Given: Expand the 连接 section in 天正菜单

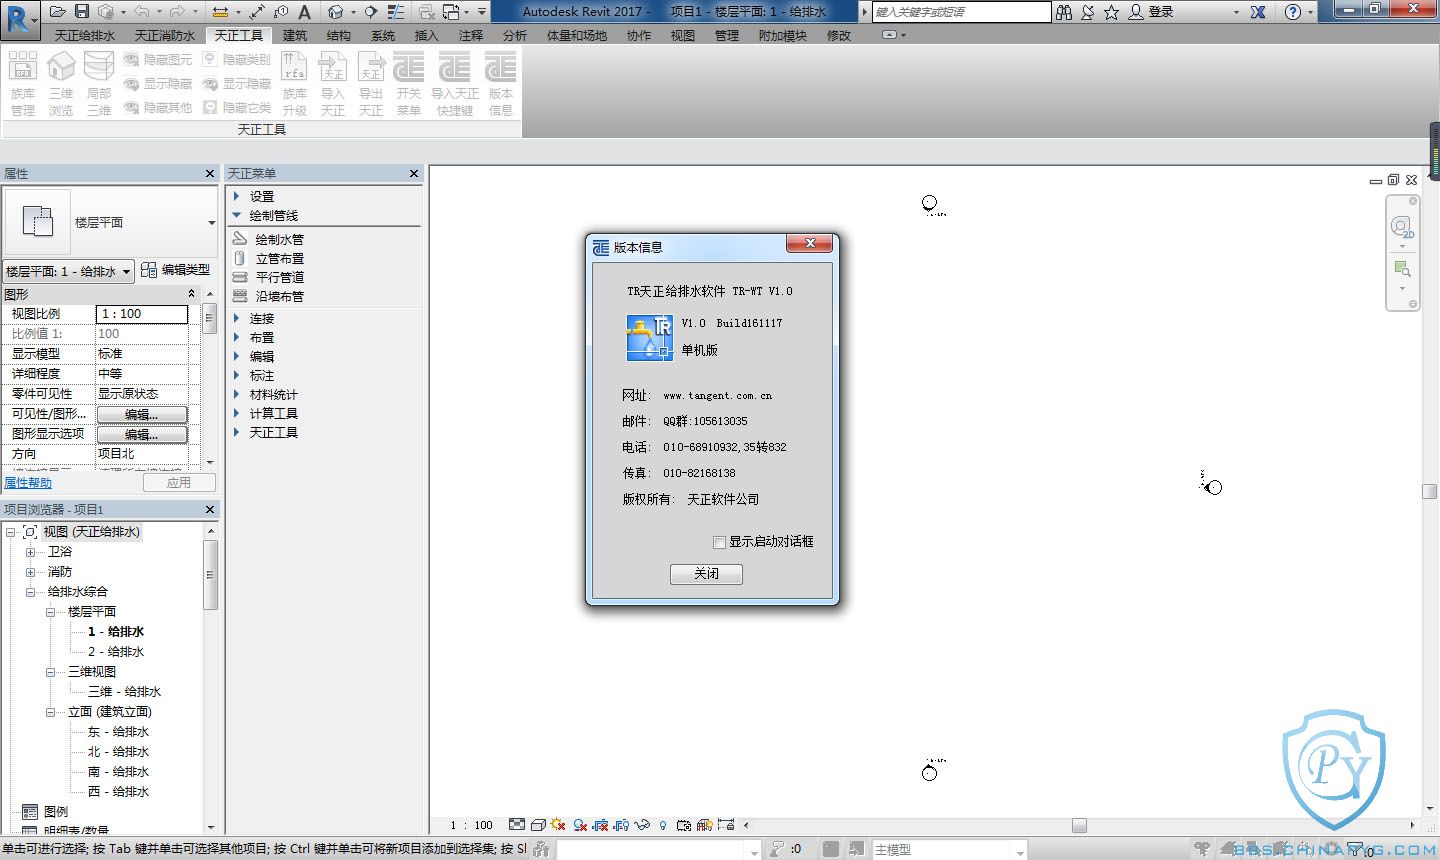Looking at the screenshot, I should coord(237,318).
